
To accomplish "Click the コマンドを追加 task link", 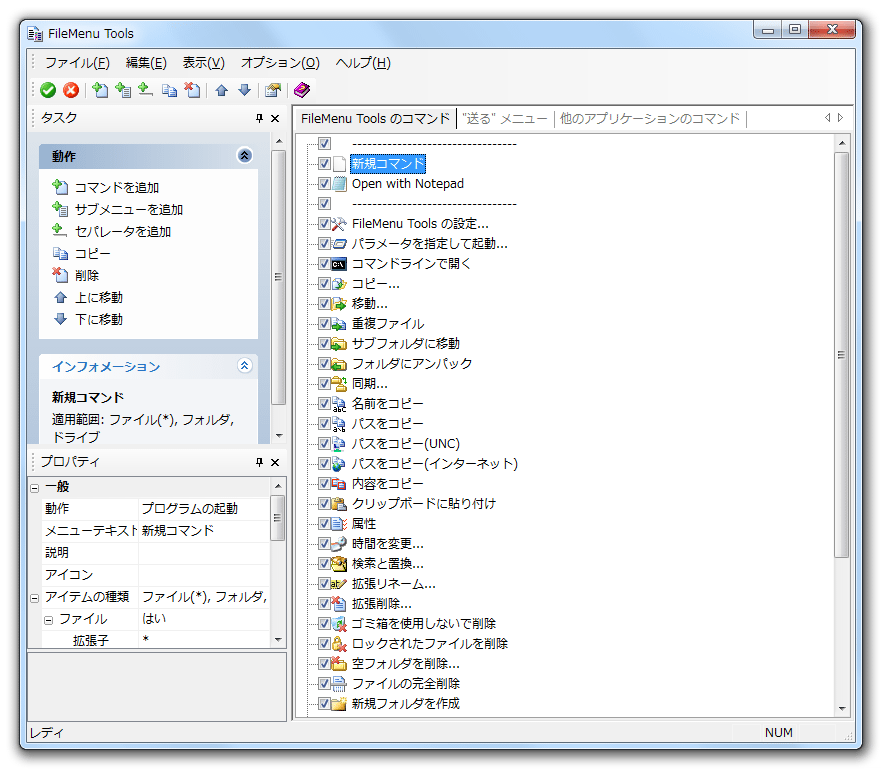I will (117, 187).
